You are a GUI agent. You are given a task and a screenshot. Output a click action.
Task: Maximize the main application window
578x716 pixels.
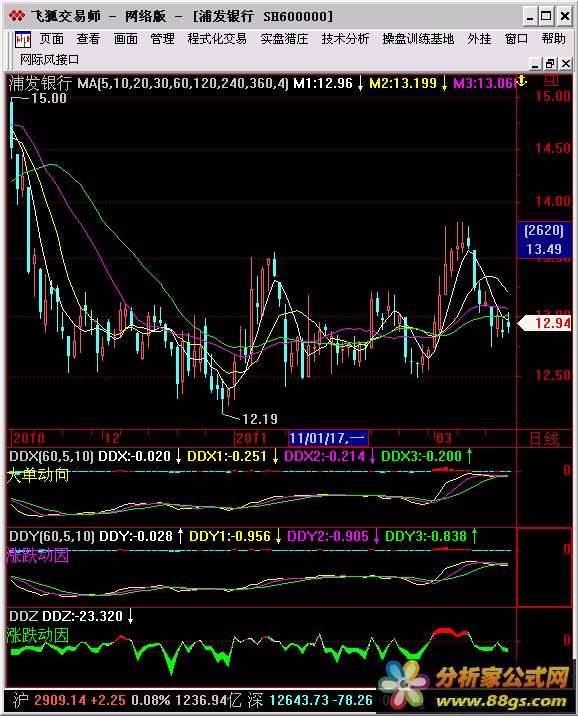point(546,17)
